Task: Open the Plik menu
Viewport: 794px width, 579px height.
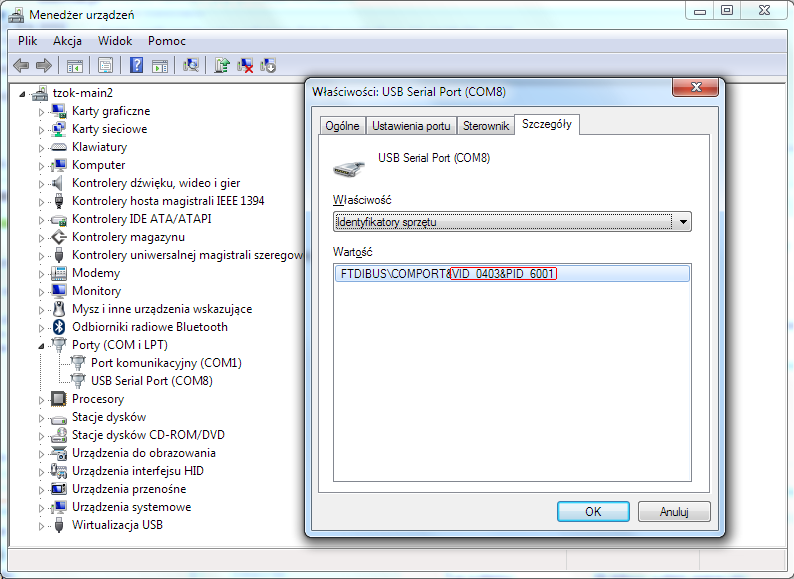Action: (x=27, y=41)
